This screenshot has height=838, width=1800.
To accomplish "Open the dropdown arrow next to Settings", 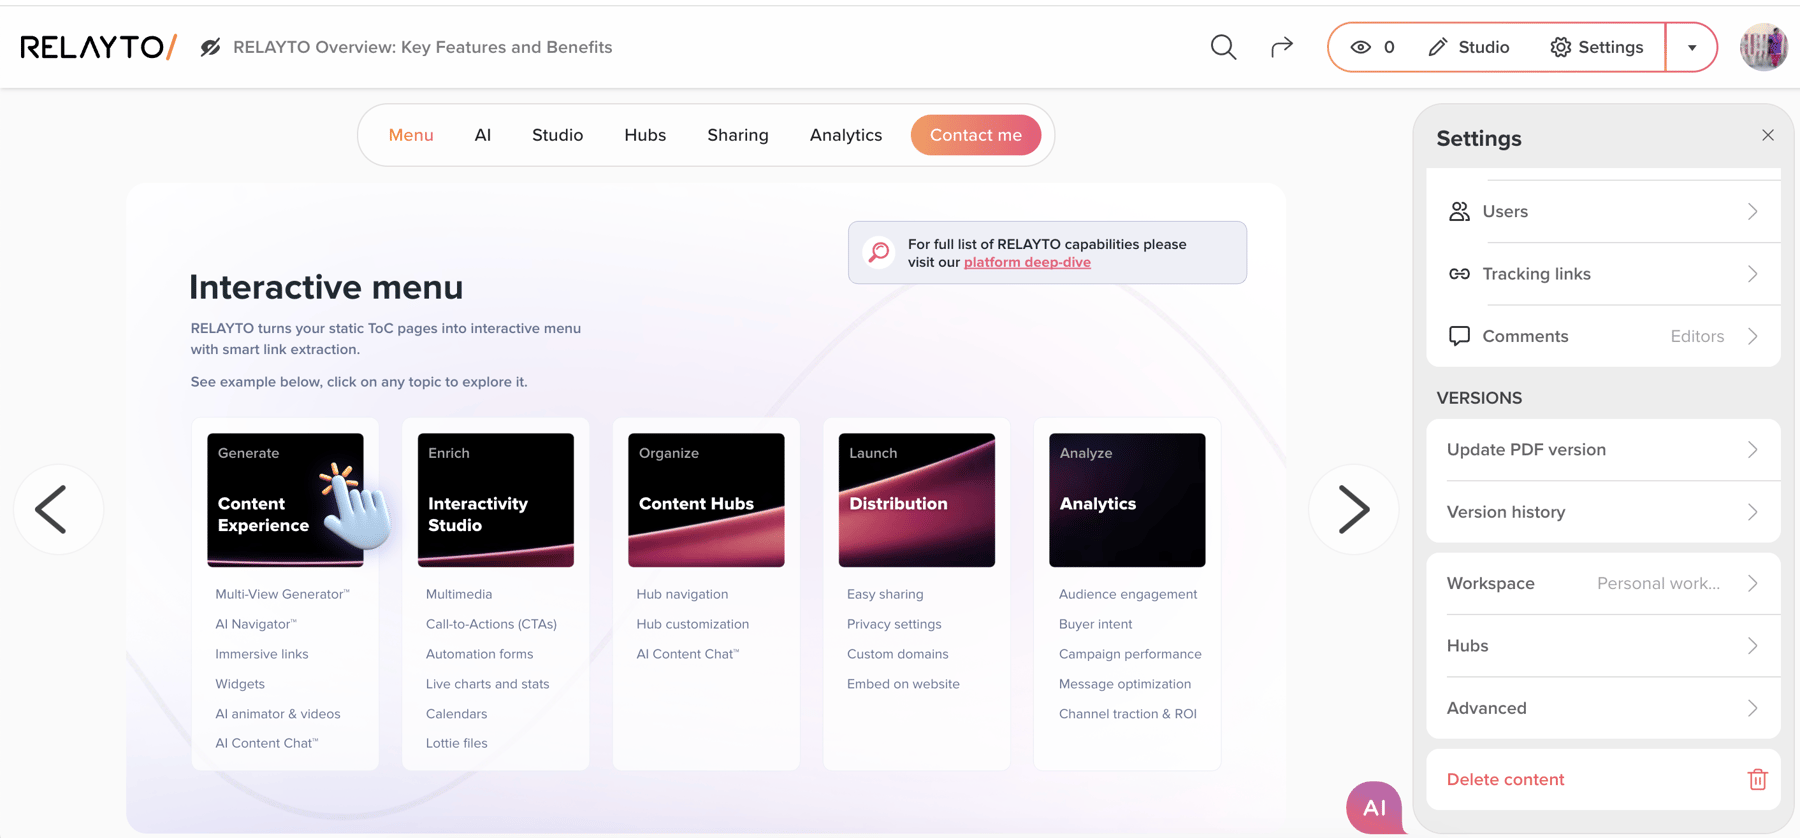I will [x=1692, y=47].
